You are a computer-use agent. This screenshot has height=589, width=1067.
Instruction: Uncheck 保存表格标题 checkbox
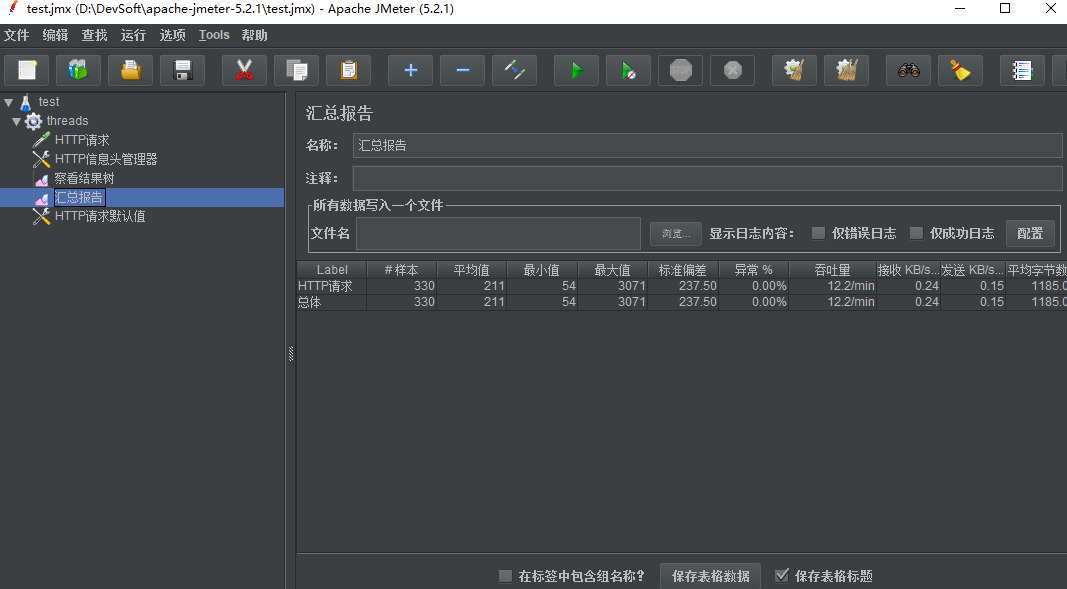(782, 576)
